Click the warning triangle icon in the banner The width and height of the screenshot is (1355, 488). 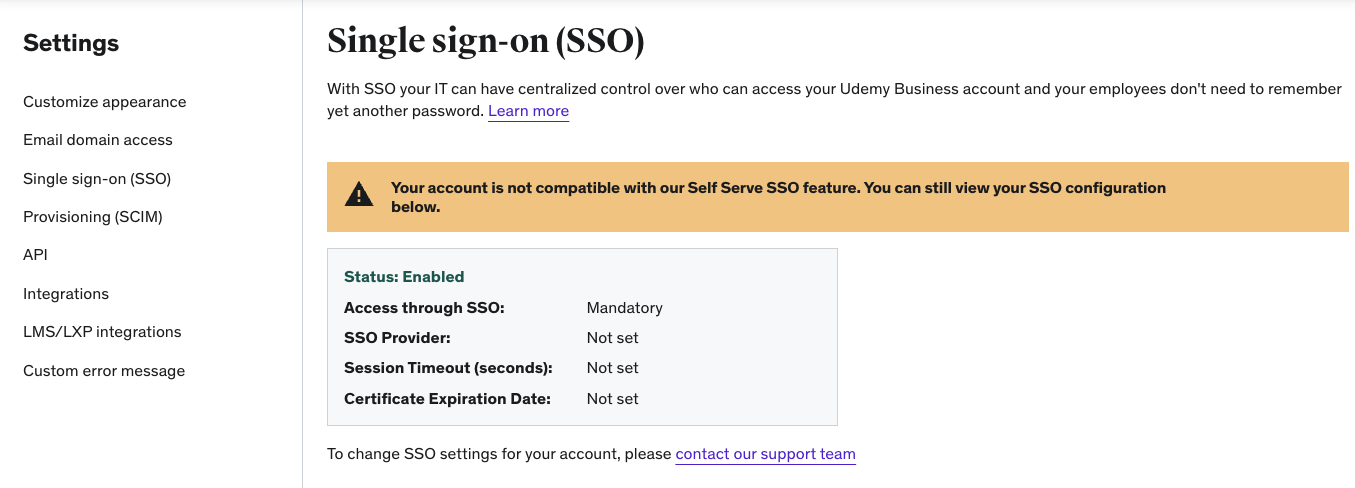tap(358, 196)
